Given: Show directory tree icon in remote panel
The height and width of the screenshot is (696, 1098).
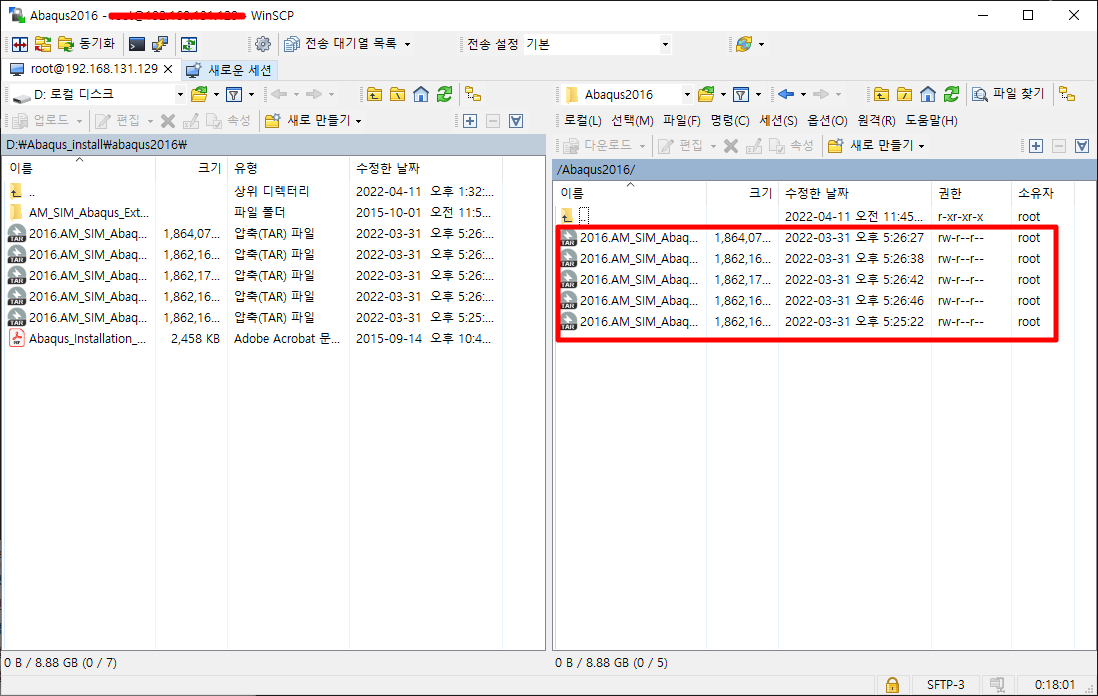Looking at the screenshot, I should pyautogui.click(x=1066, y=95).
